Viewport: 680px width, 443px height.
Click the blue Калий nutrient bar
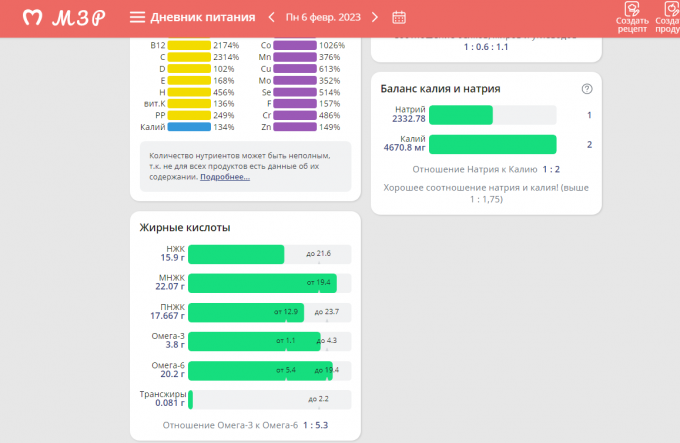(189, 127)
